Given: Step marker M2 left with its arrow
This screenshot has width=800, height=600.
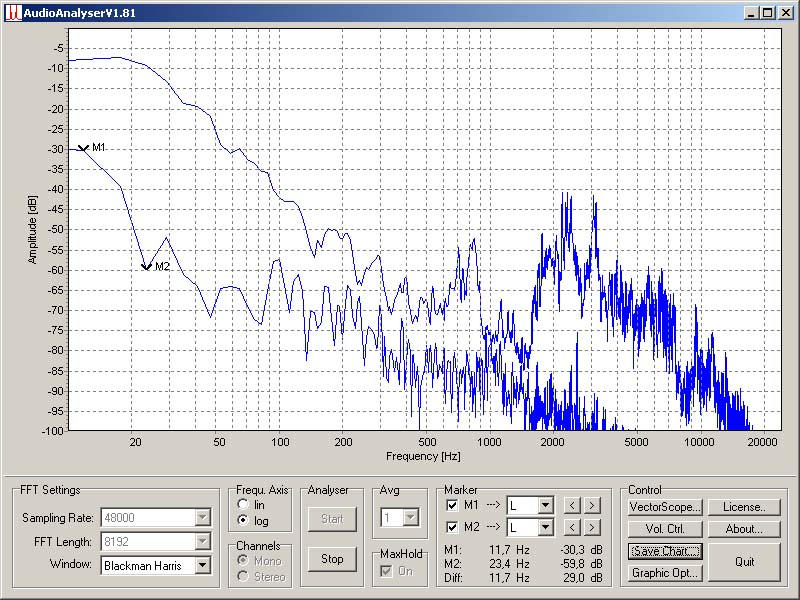Looking at the screenshot, I should (x=572, y=527).
